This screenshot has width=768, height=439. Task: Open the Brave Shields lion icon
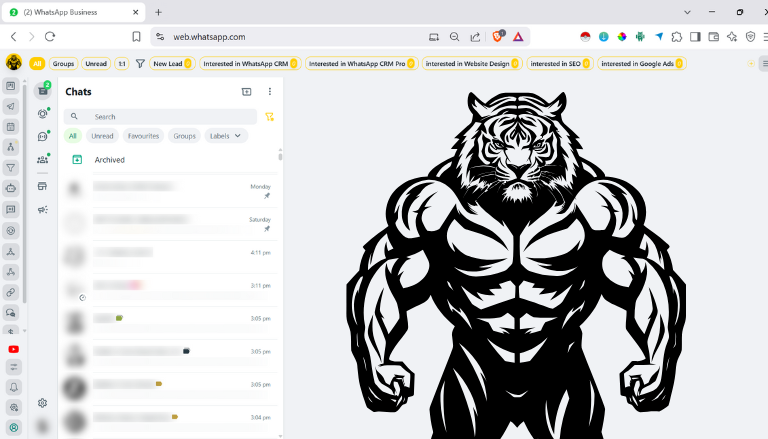498,36
